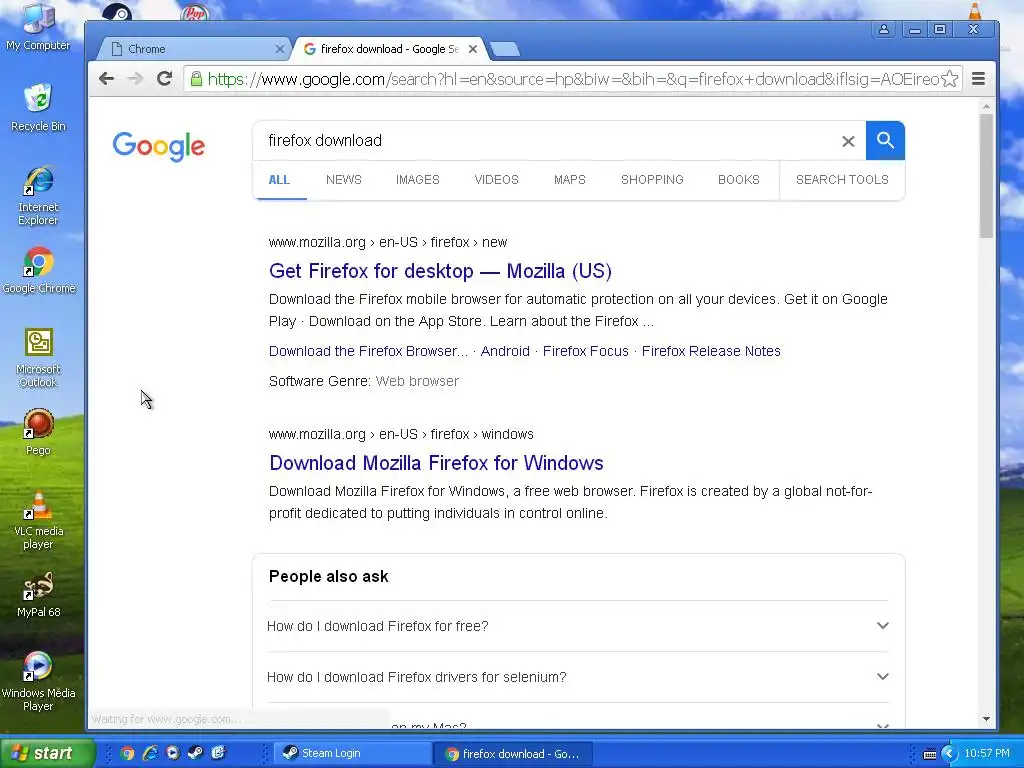Open SEARCH TOOLS options
This screenshot has height=768, width=1024.
pos(842,180)
